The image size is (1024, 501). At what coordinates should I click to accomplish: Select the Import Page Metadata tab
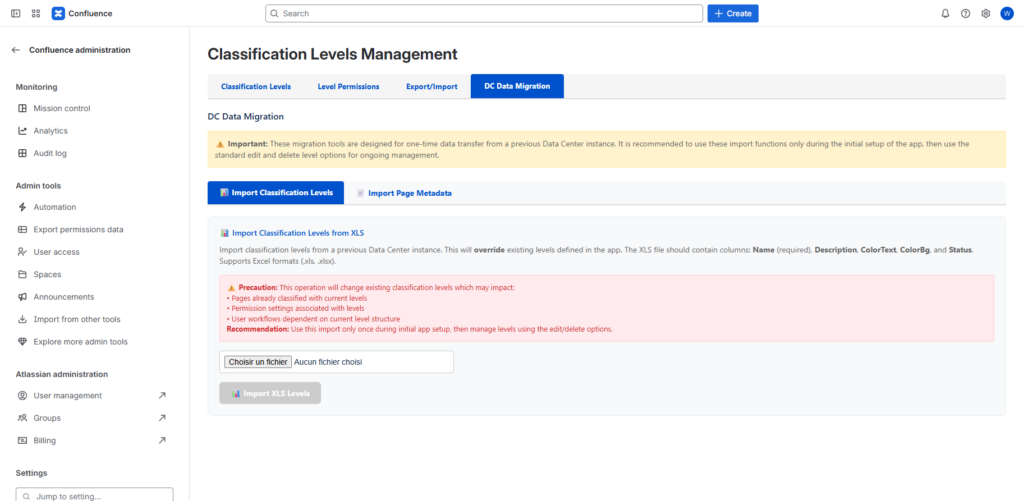pos(403,193)
